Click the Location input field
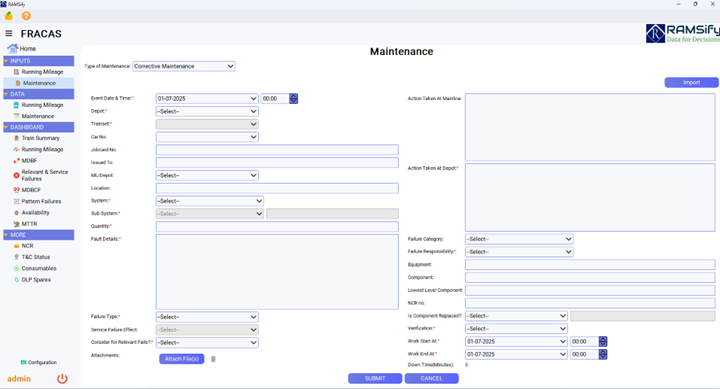This screenshot has width=720, height=389. (x=277, y=188)
